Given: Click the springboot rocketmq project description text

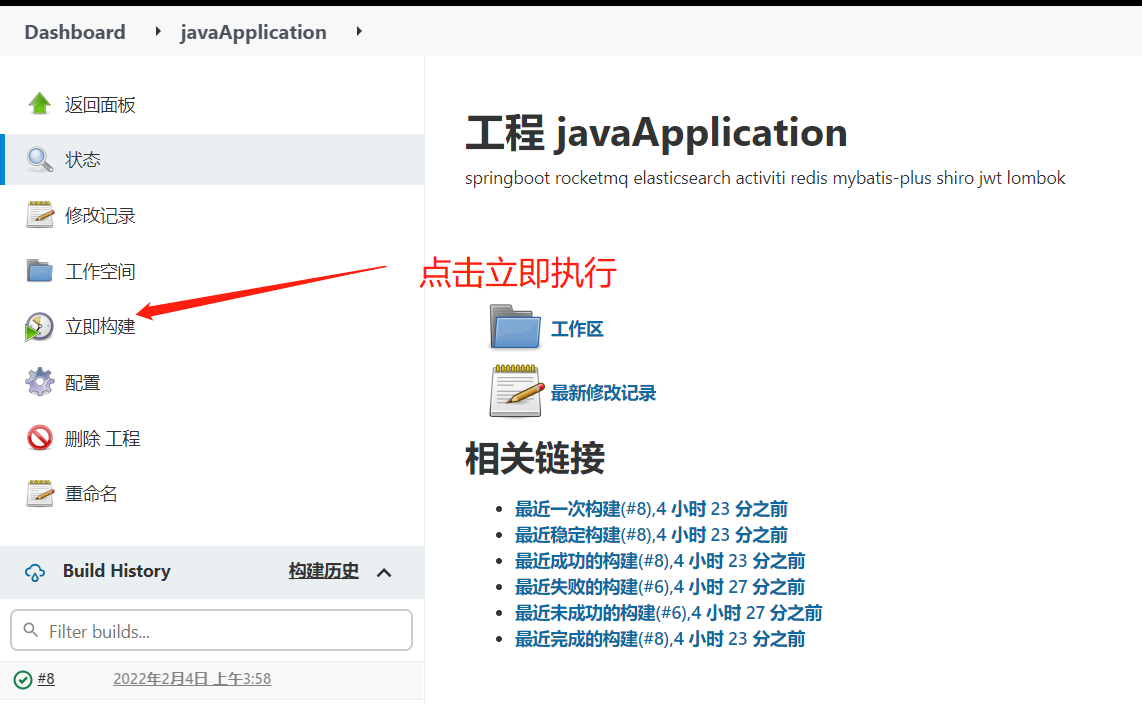Looking at the screenshot, I should (765, 178).
